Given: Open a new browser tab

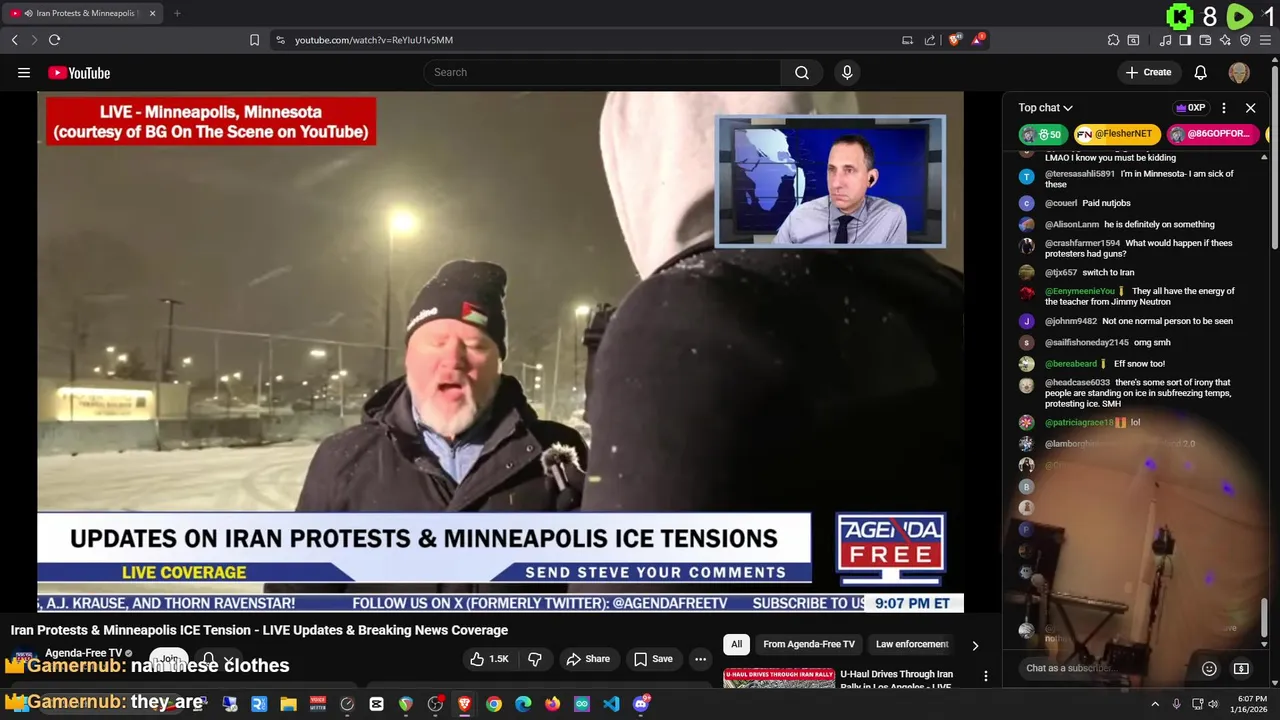Looking at the screenshot, I should [177, 13].
